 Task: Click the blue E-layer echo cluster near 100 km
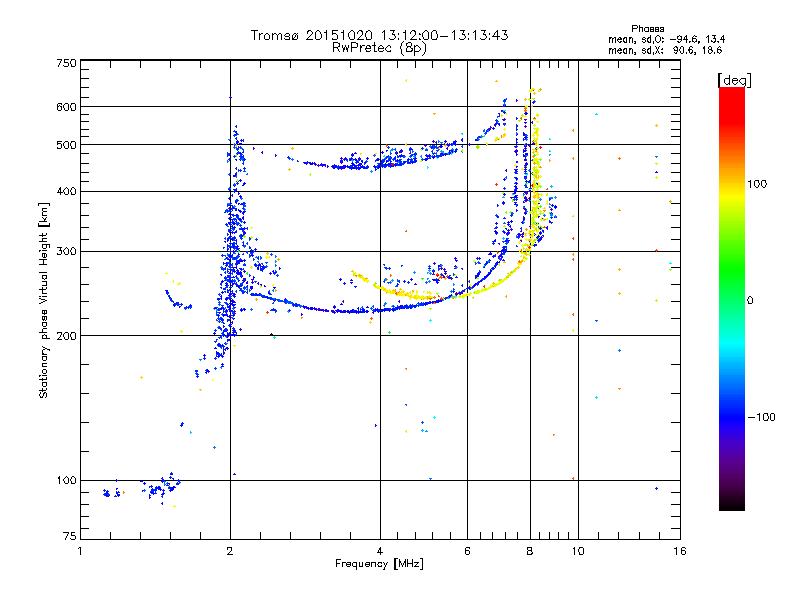[x=161, y=487]
